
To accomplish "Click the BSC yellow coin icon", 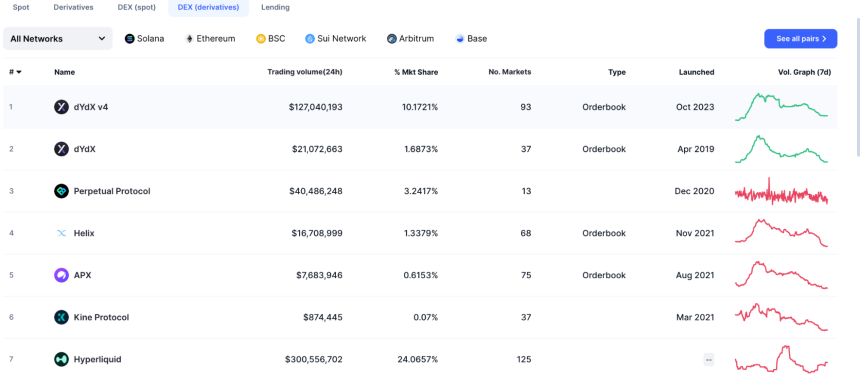I will tap(261, 39).
